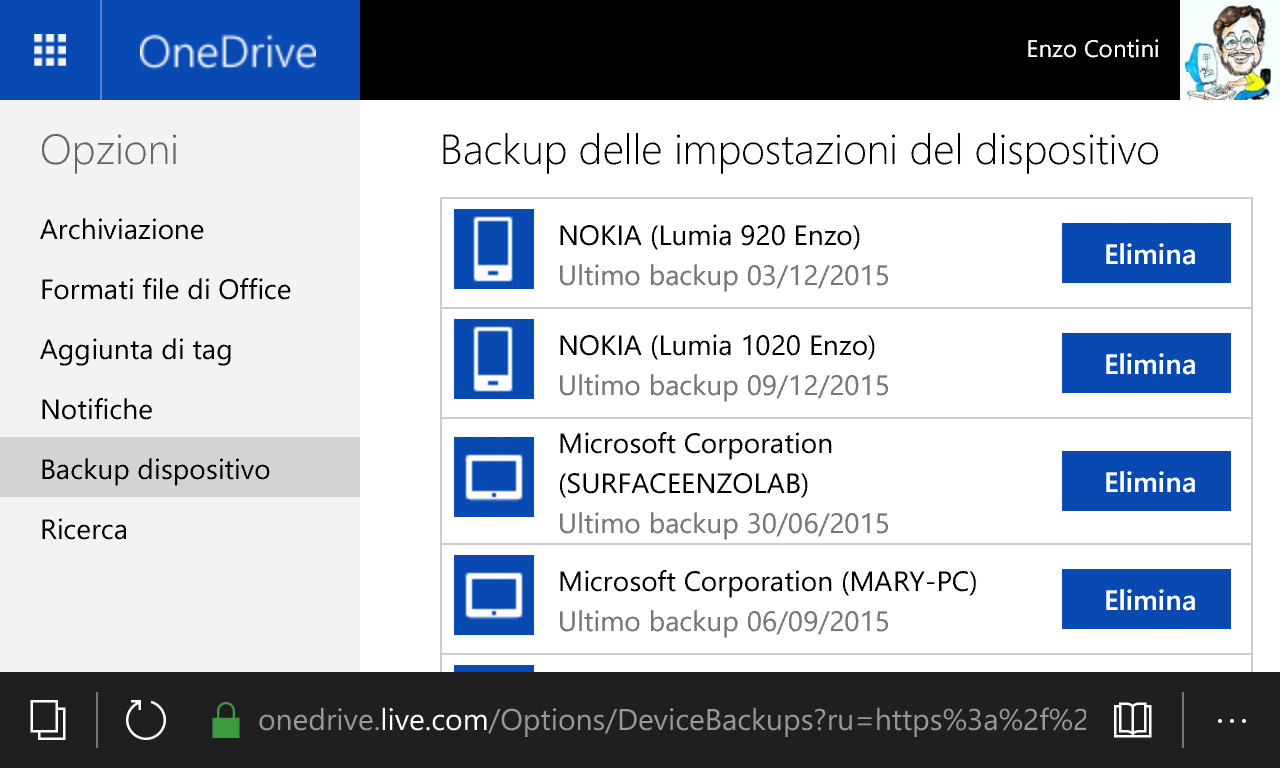Image resolution: width=1280 pixels, height=768 pixels.
Task: Open the browser more options ellipsis
Action: click(x=1231, y=720)
